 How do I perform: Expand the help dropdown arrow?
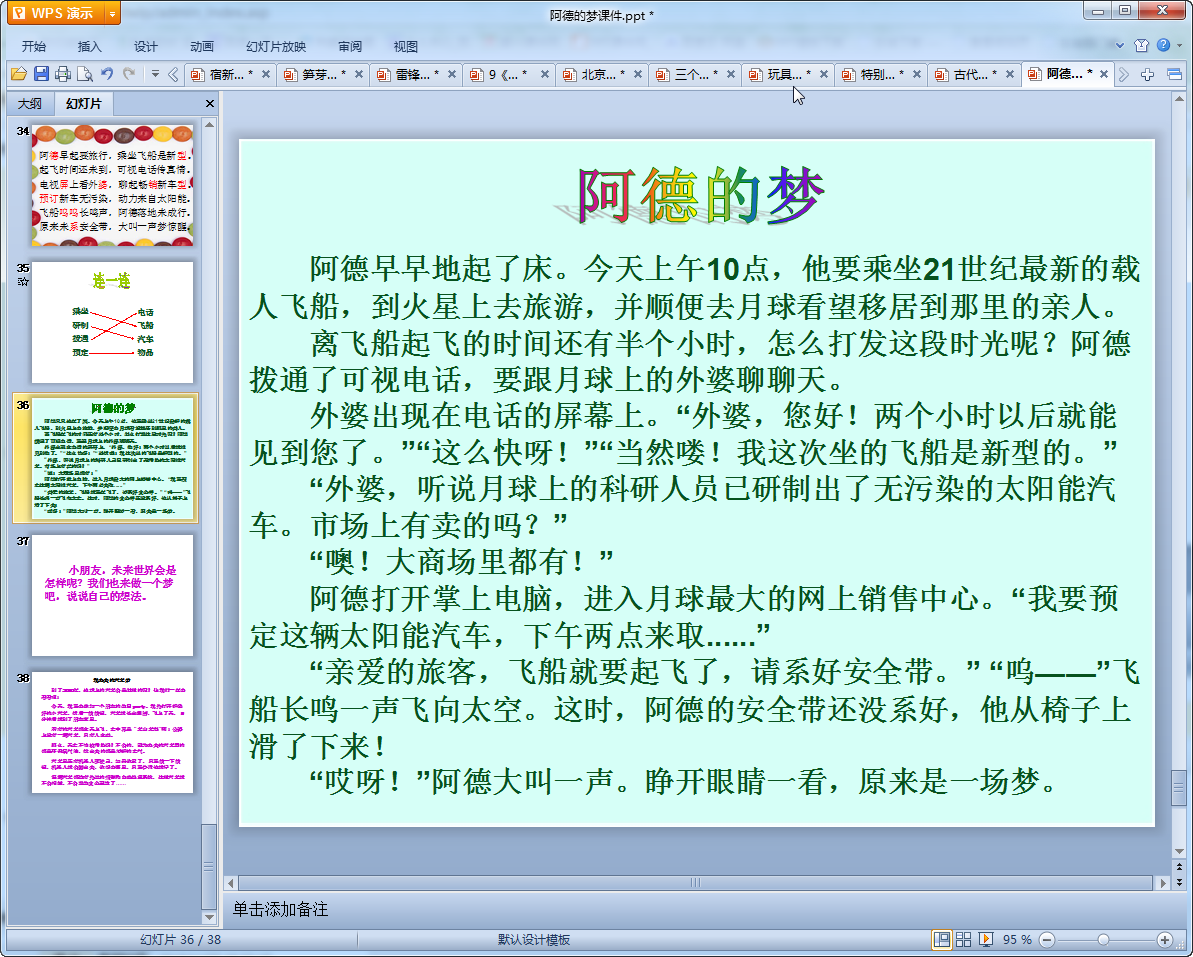point(1179,46)
